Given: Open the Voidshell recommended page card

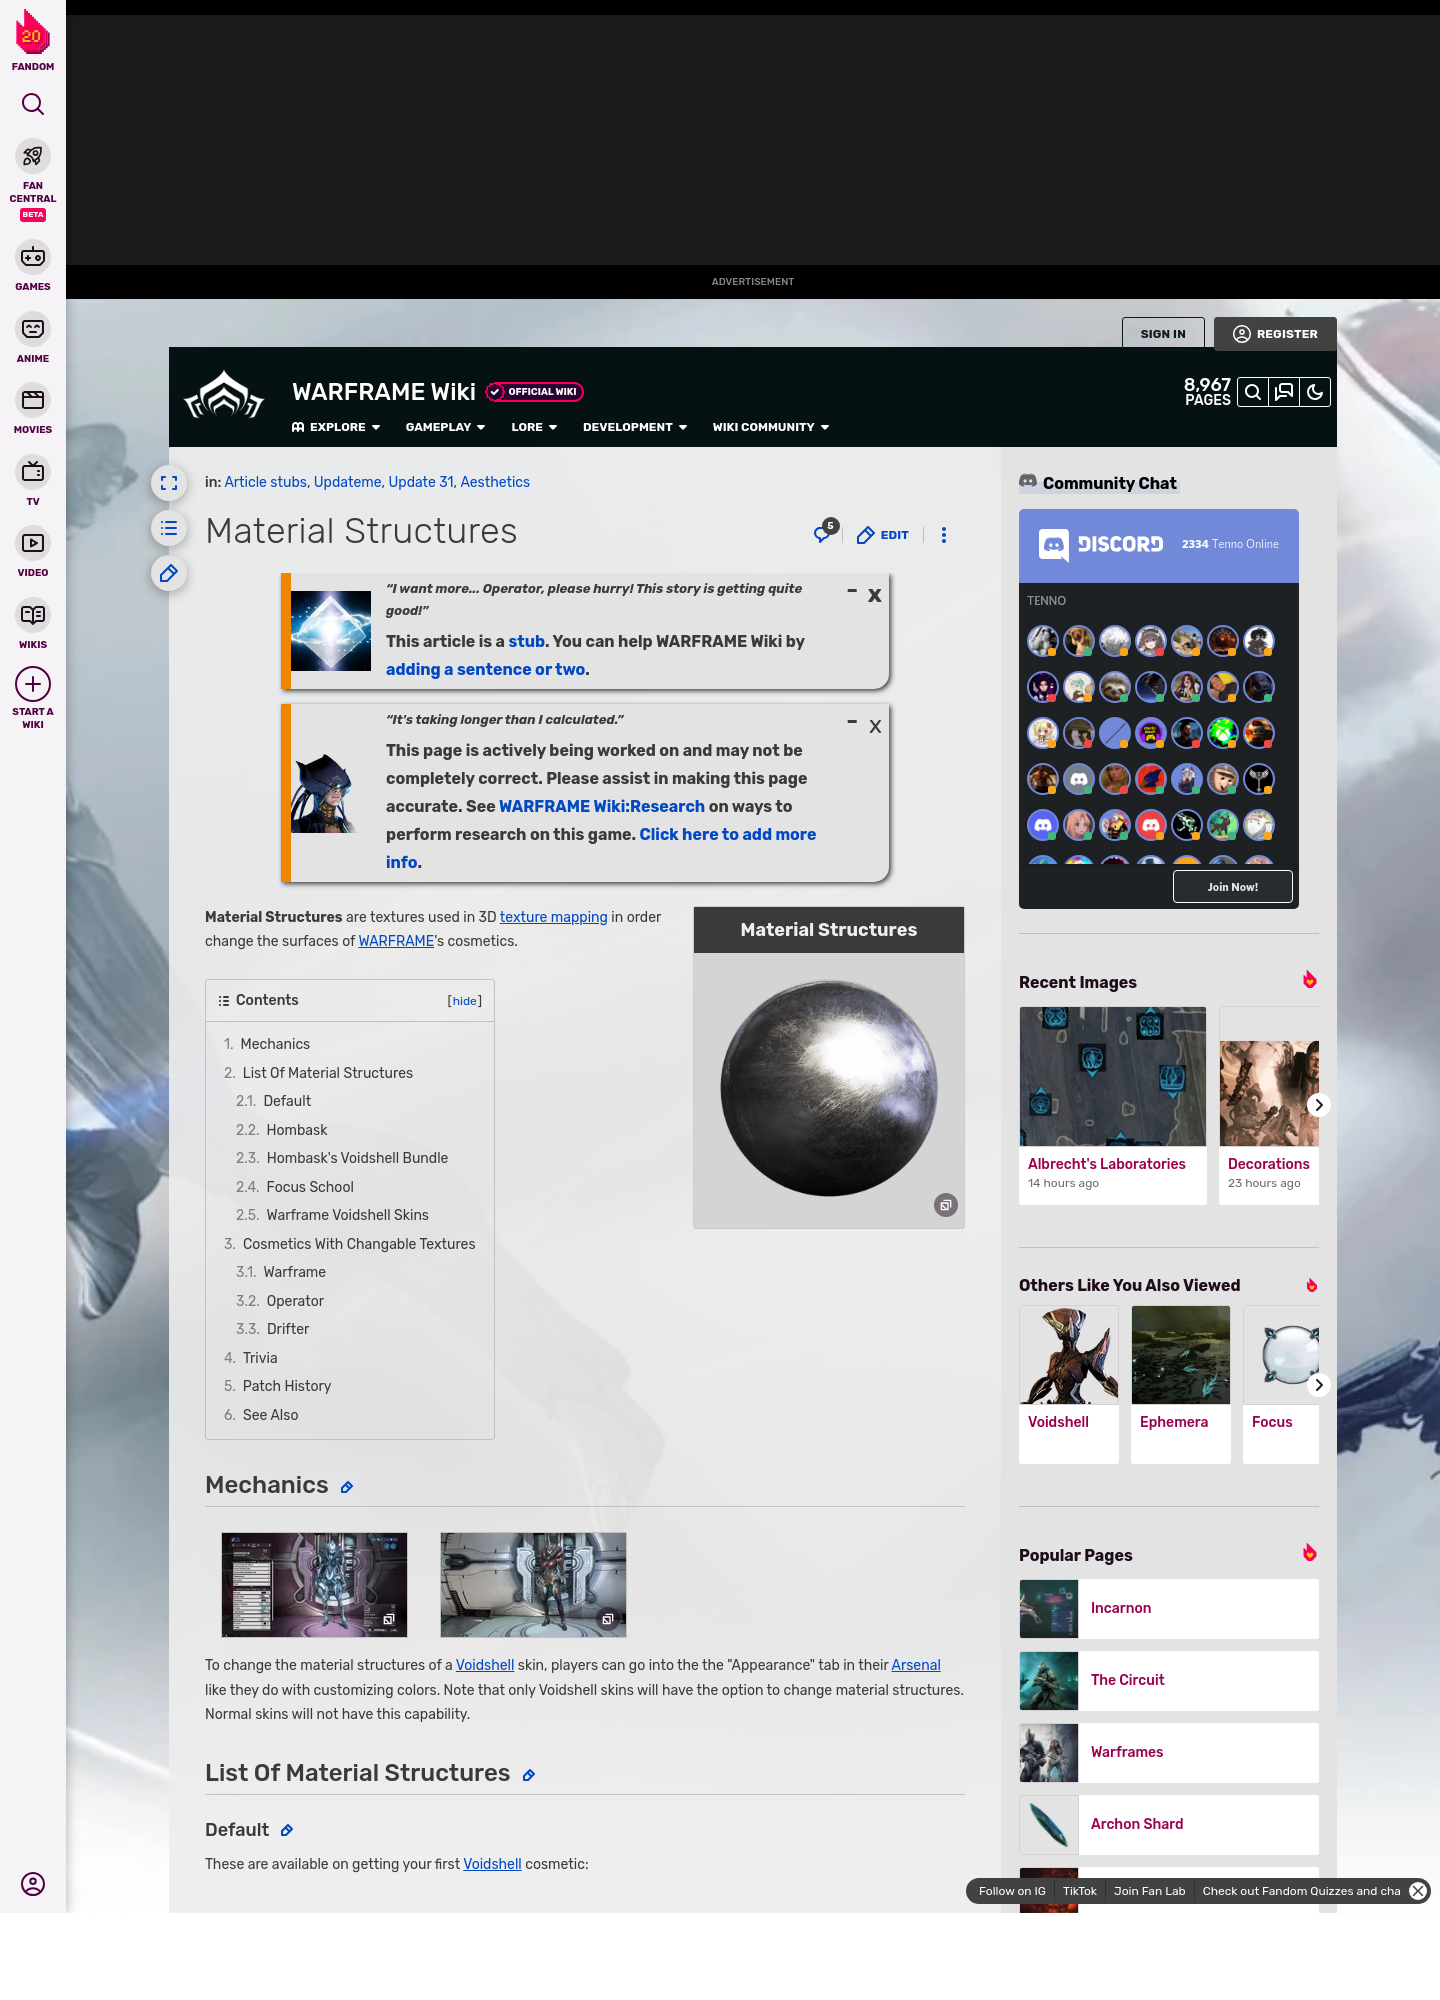Looking at the screenshot, I should pyautogui.click(x=1069, y=1385).
